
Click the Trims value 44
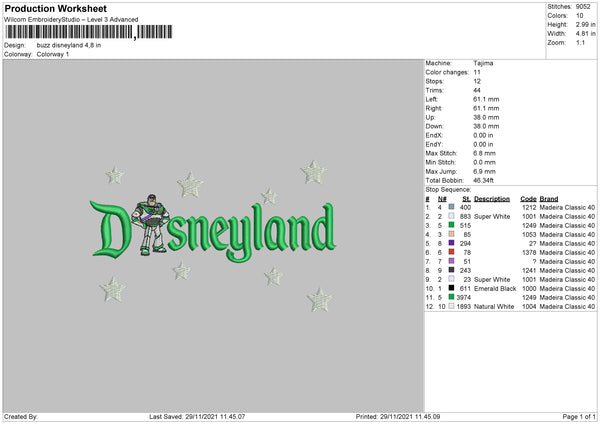pos(477,90)
